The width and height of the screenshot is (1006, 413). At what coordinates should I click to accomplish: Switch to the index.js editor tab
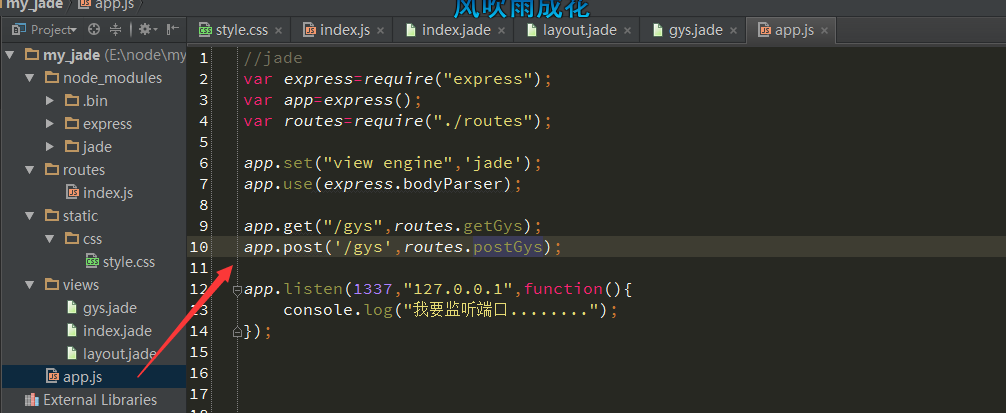coord(343,30)
